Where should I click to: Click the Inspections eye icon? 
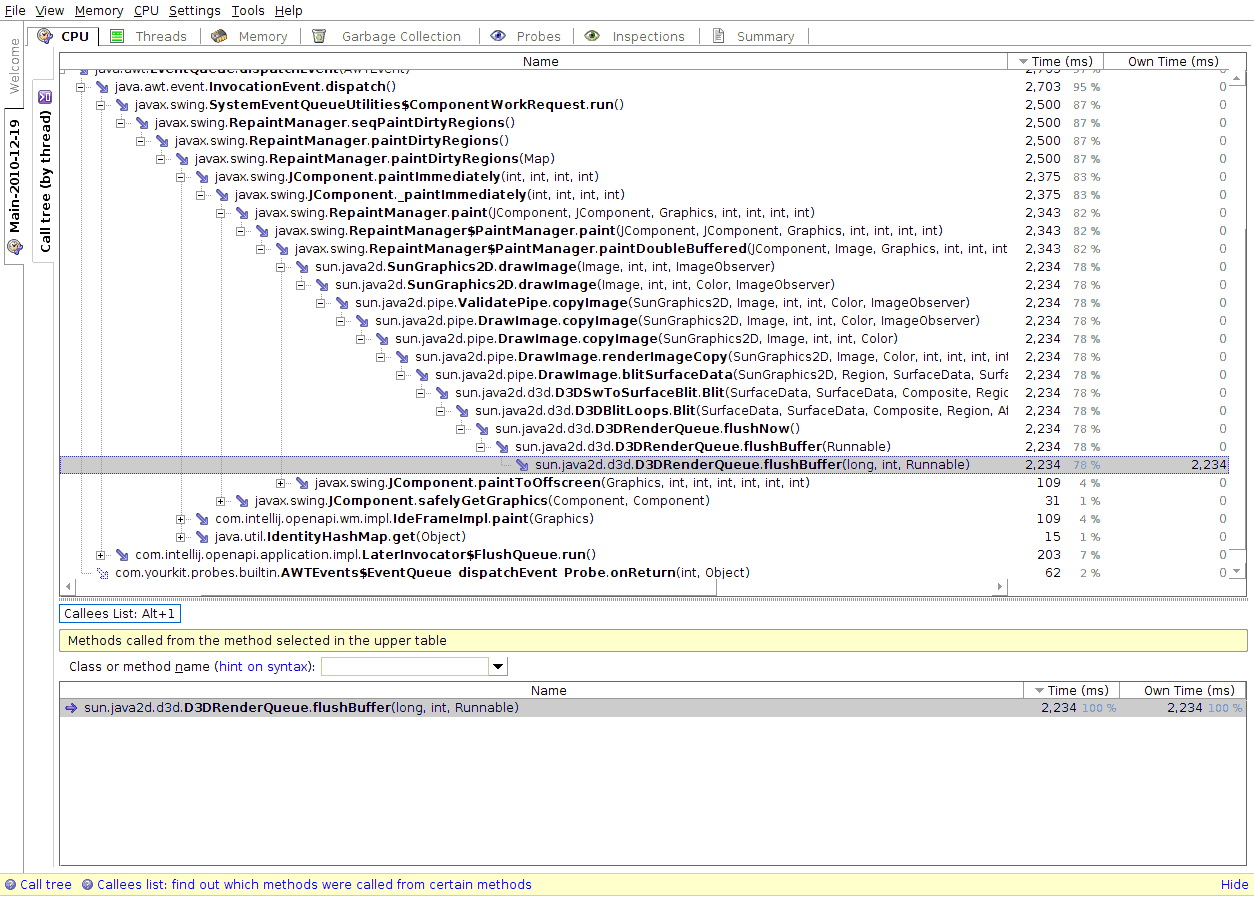coord(592,36)
